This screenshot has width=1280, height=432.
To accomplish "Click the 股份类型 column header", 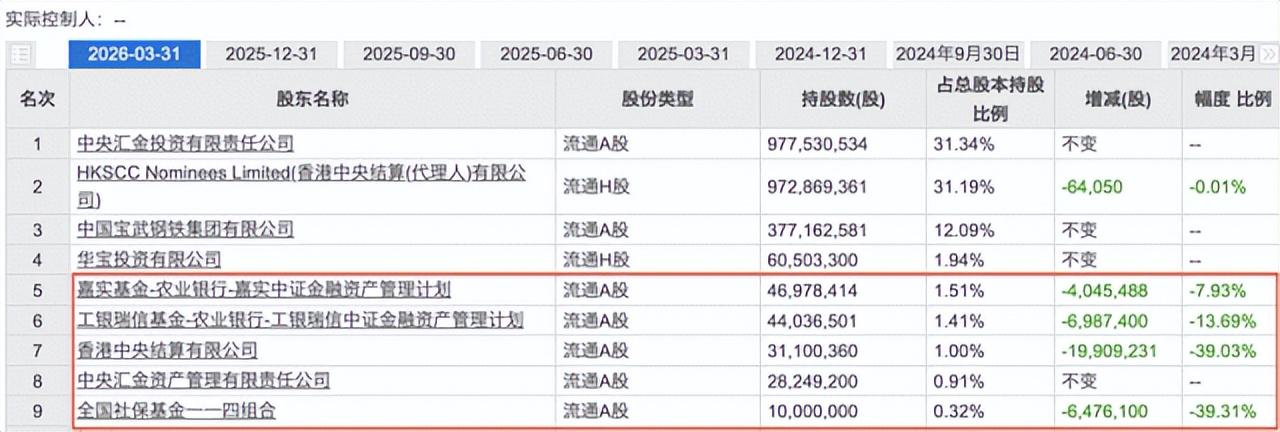I will click(x=657, y=99).
